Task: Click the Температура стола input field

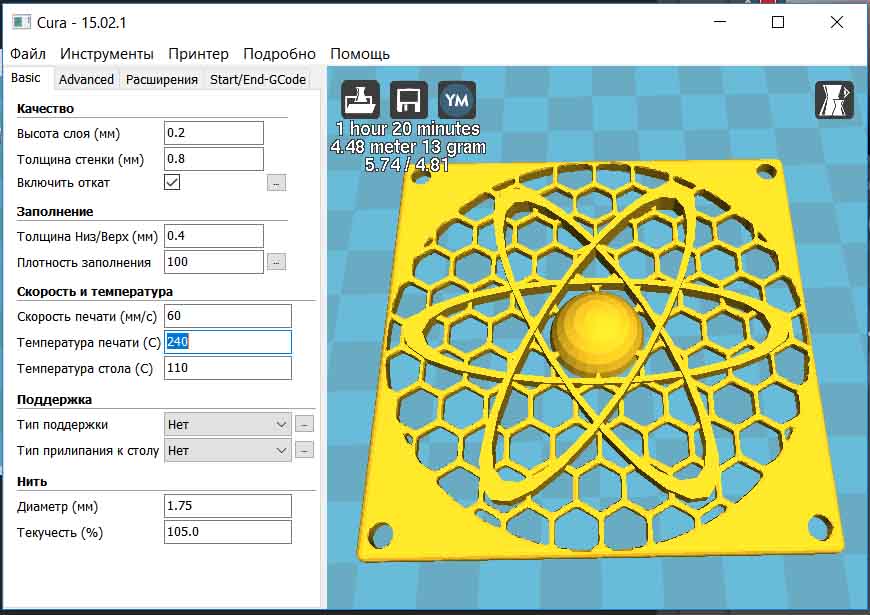Action: pyautogui.click(x=227, y=368)
